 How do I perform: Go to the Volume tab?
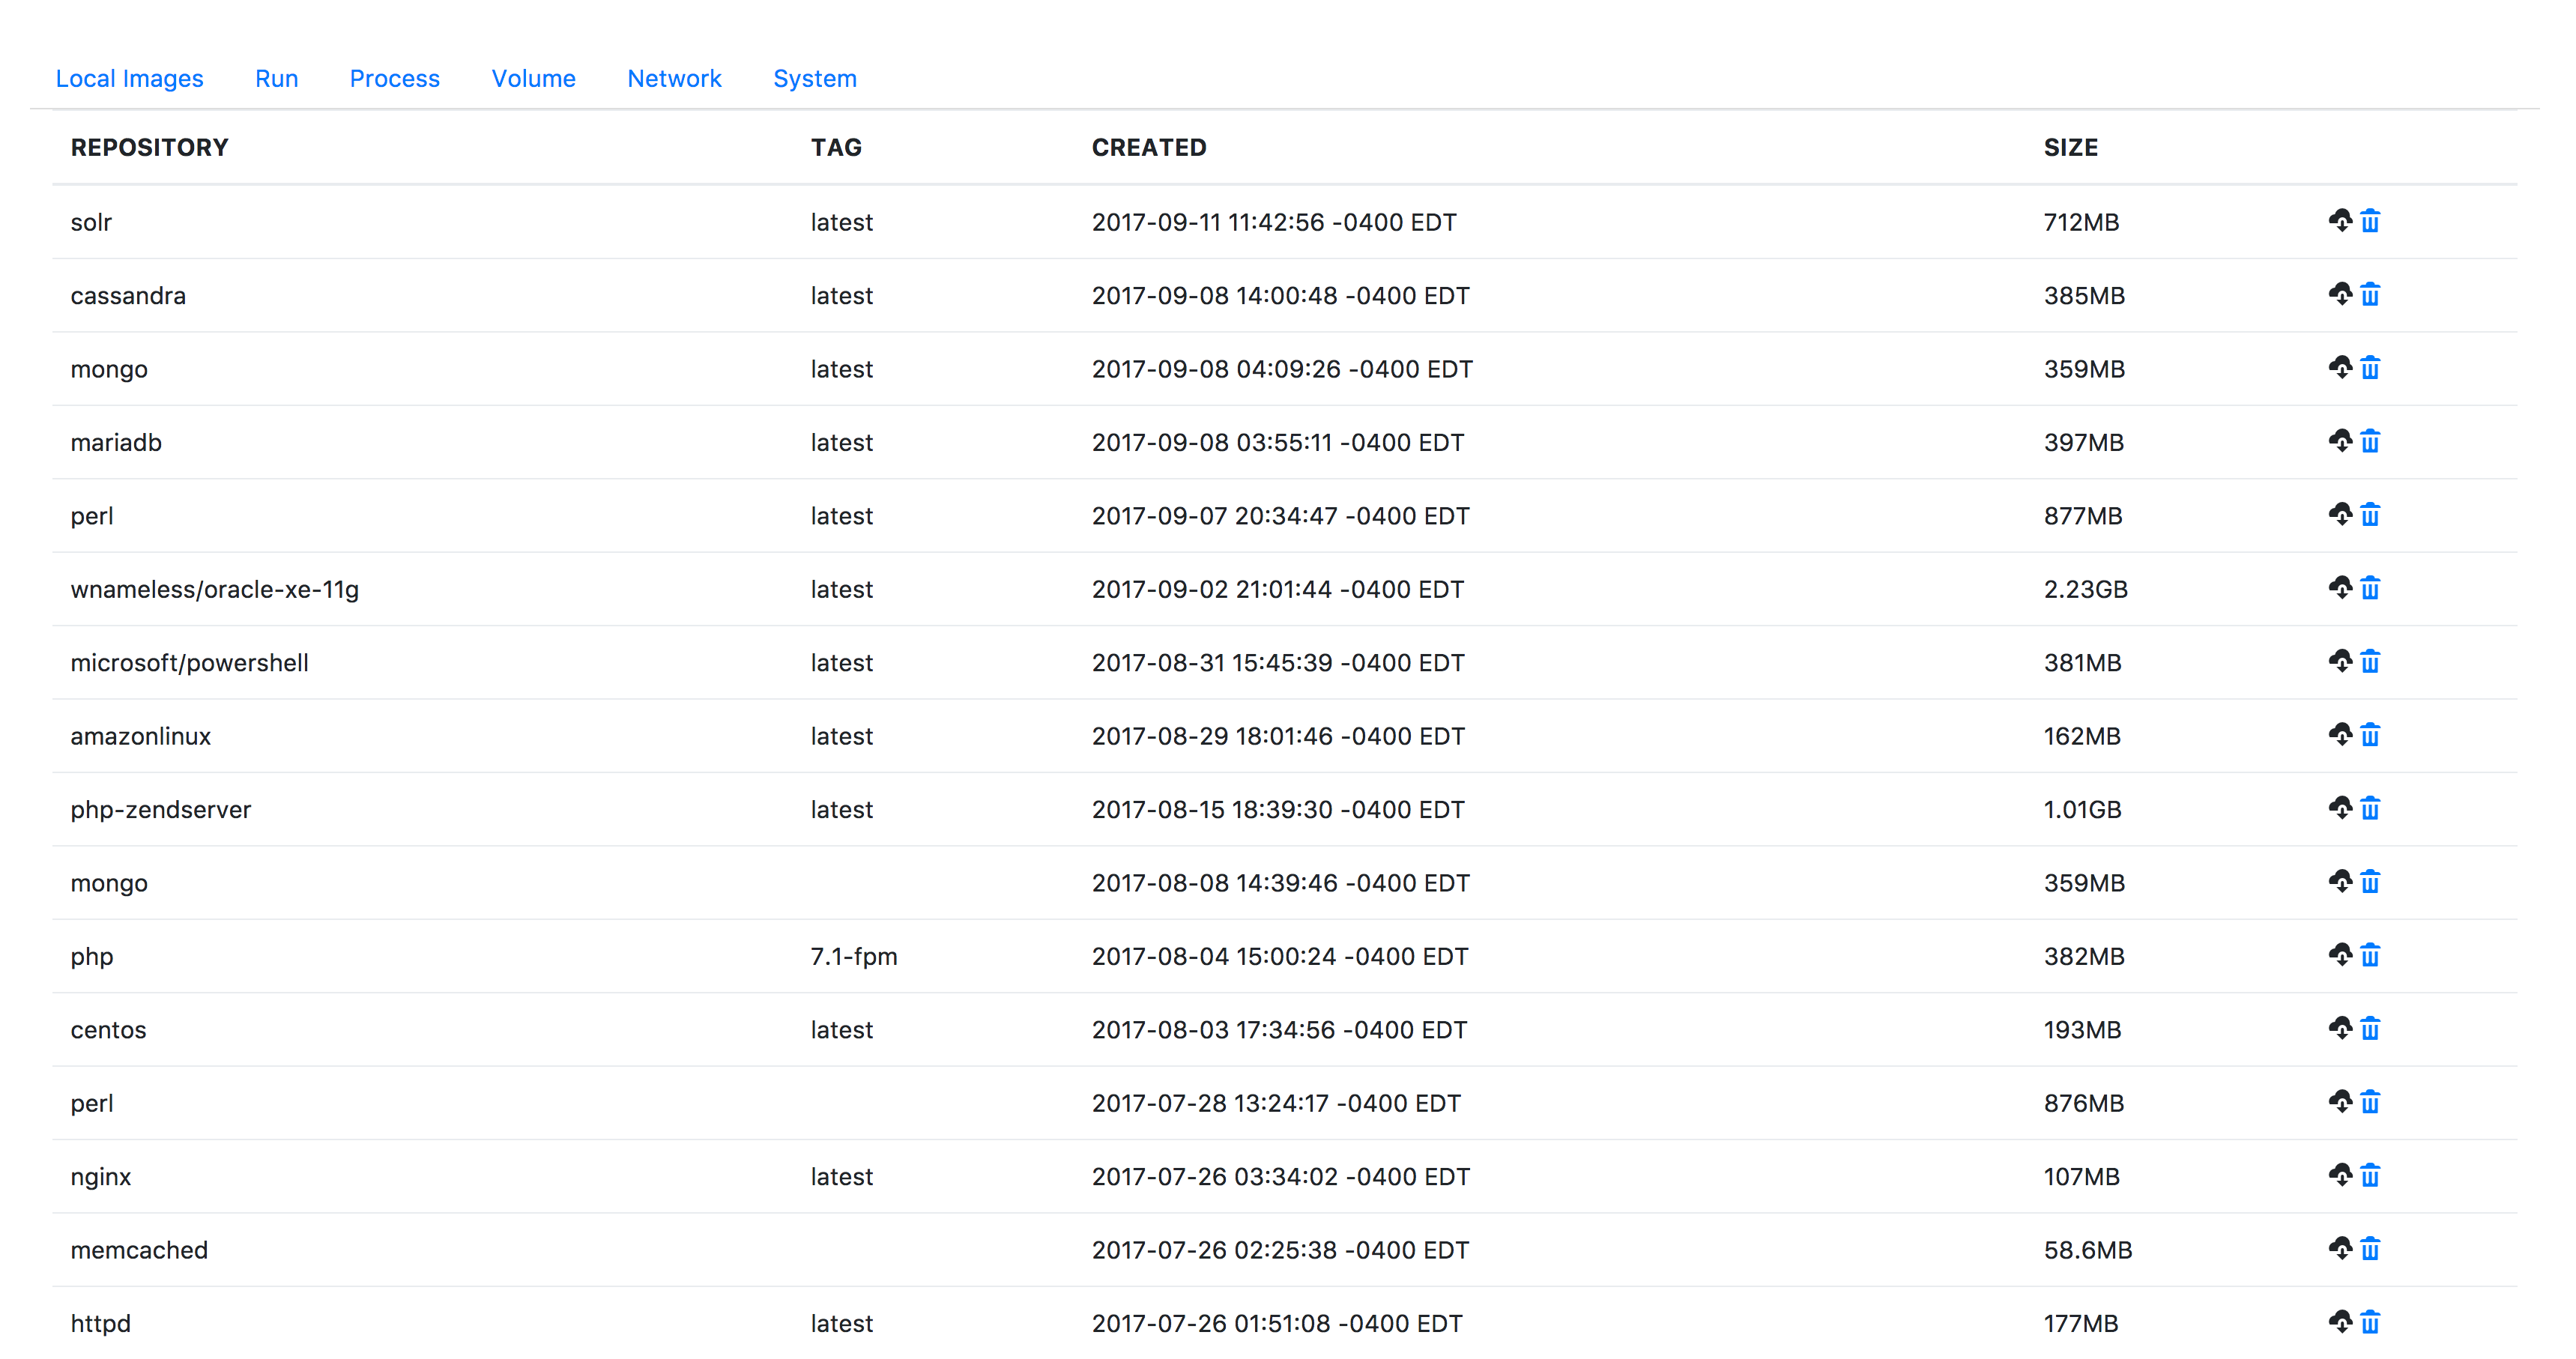click(x=533, y=78)
